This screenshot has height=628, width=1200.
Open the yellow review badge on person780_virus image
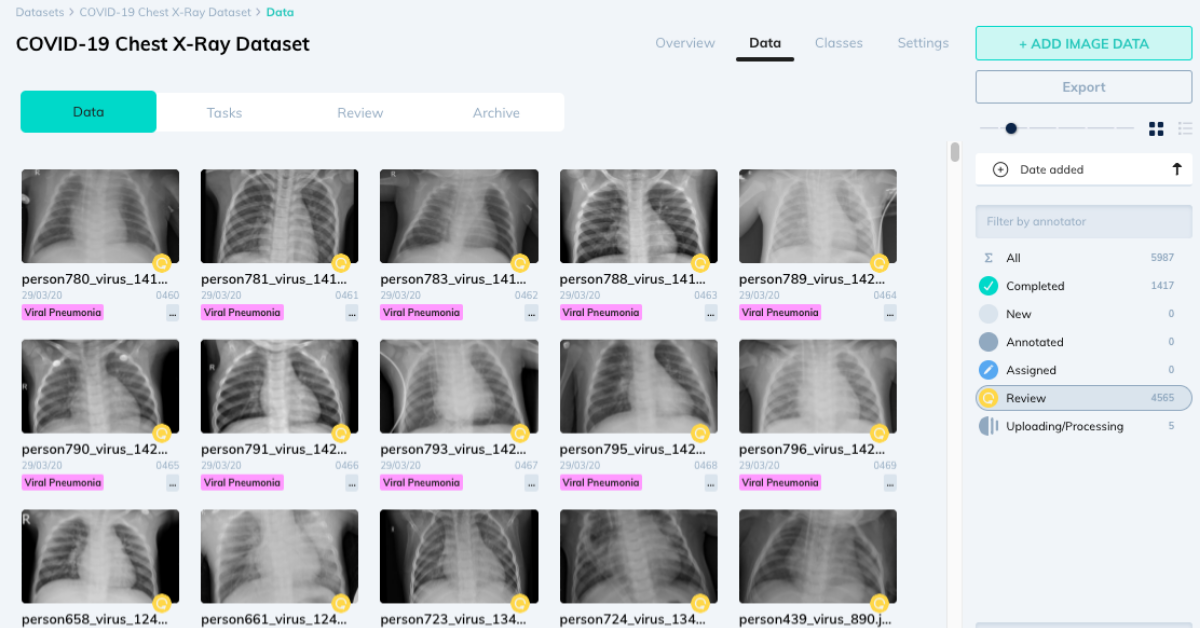click(161, 264)
